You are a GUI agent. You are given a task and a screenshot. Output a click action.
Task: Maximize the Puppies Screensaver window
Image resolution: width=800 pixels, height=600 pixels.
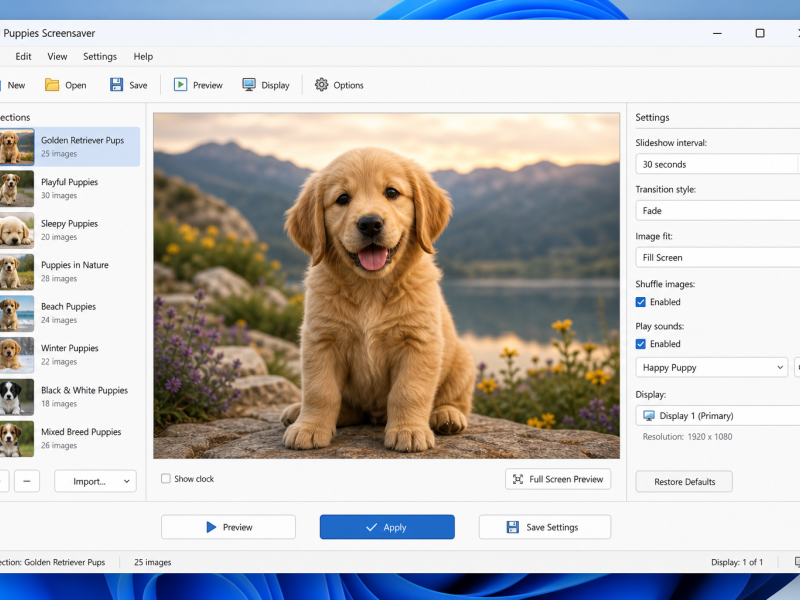(x=760, y=33)
